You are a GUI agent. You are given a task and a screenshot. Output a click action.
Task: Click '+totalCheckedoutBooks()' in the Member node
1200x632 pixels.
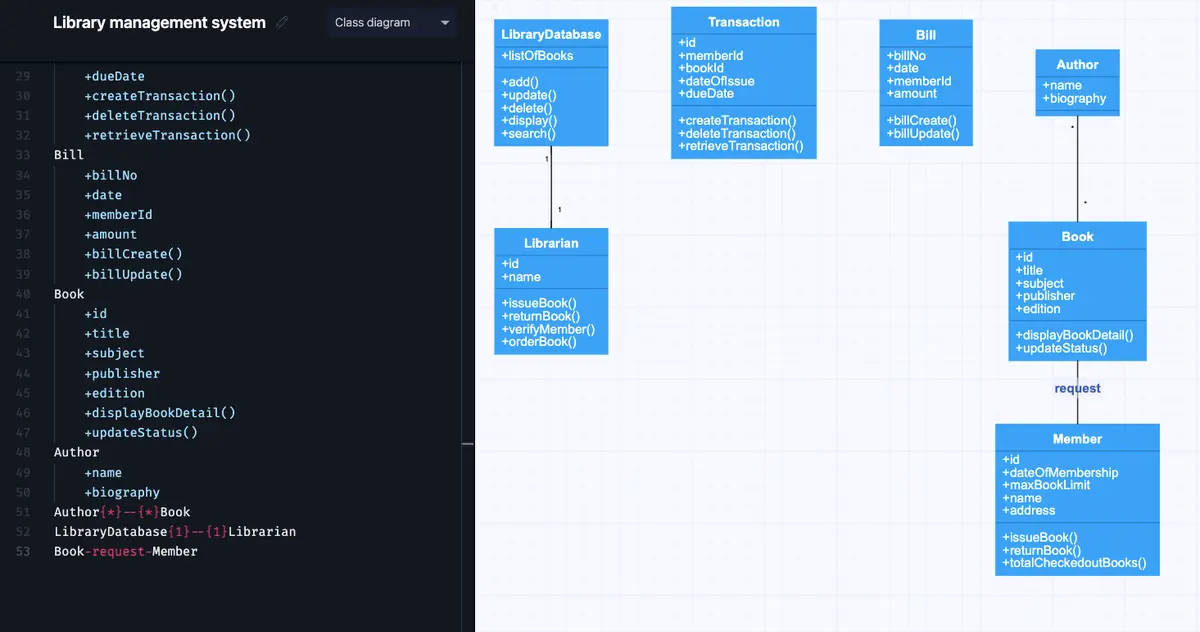click(x=1074, y=563)
